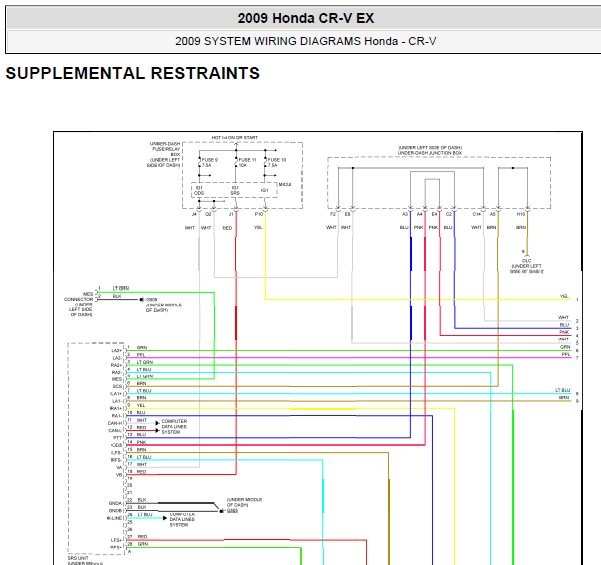Select SRS unit pin label 'CAN-L'
Screen dimensions: 601x565
115,431
